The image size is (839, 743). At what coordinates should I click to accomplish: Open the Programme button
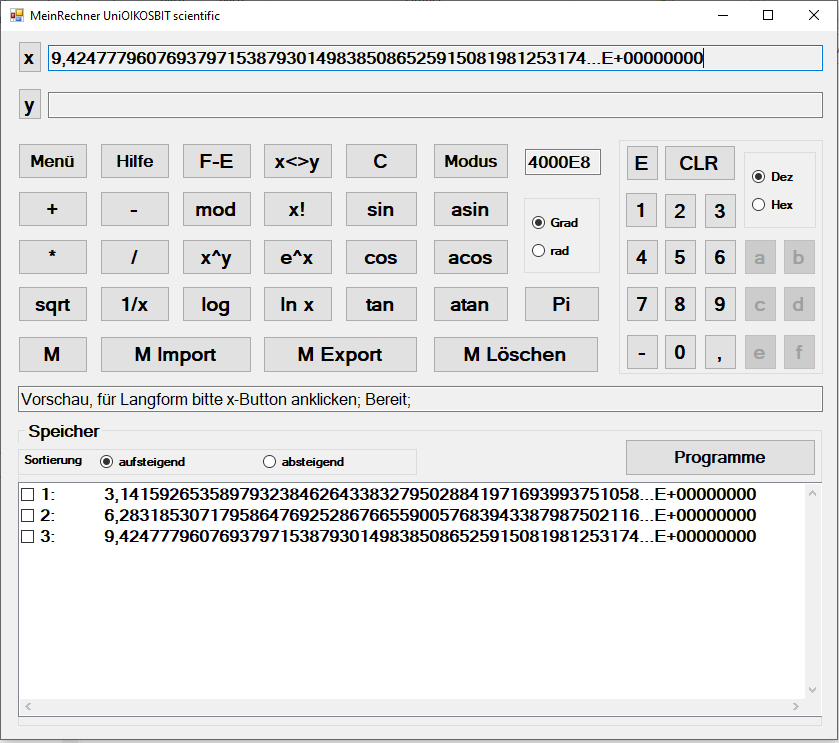[719, 457]
